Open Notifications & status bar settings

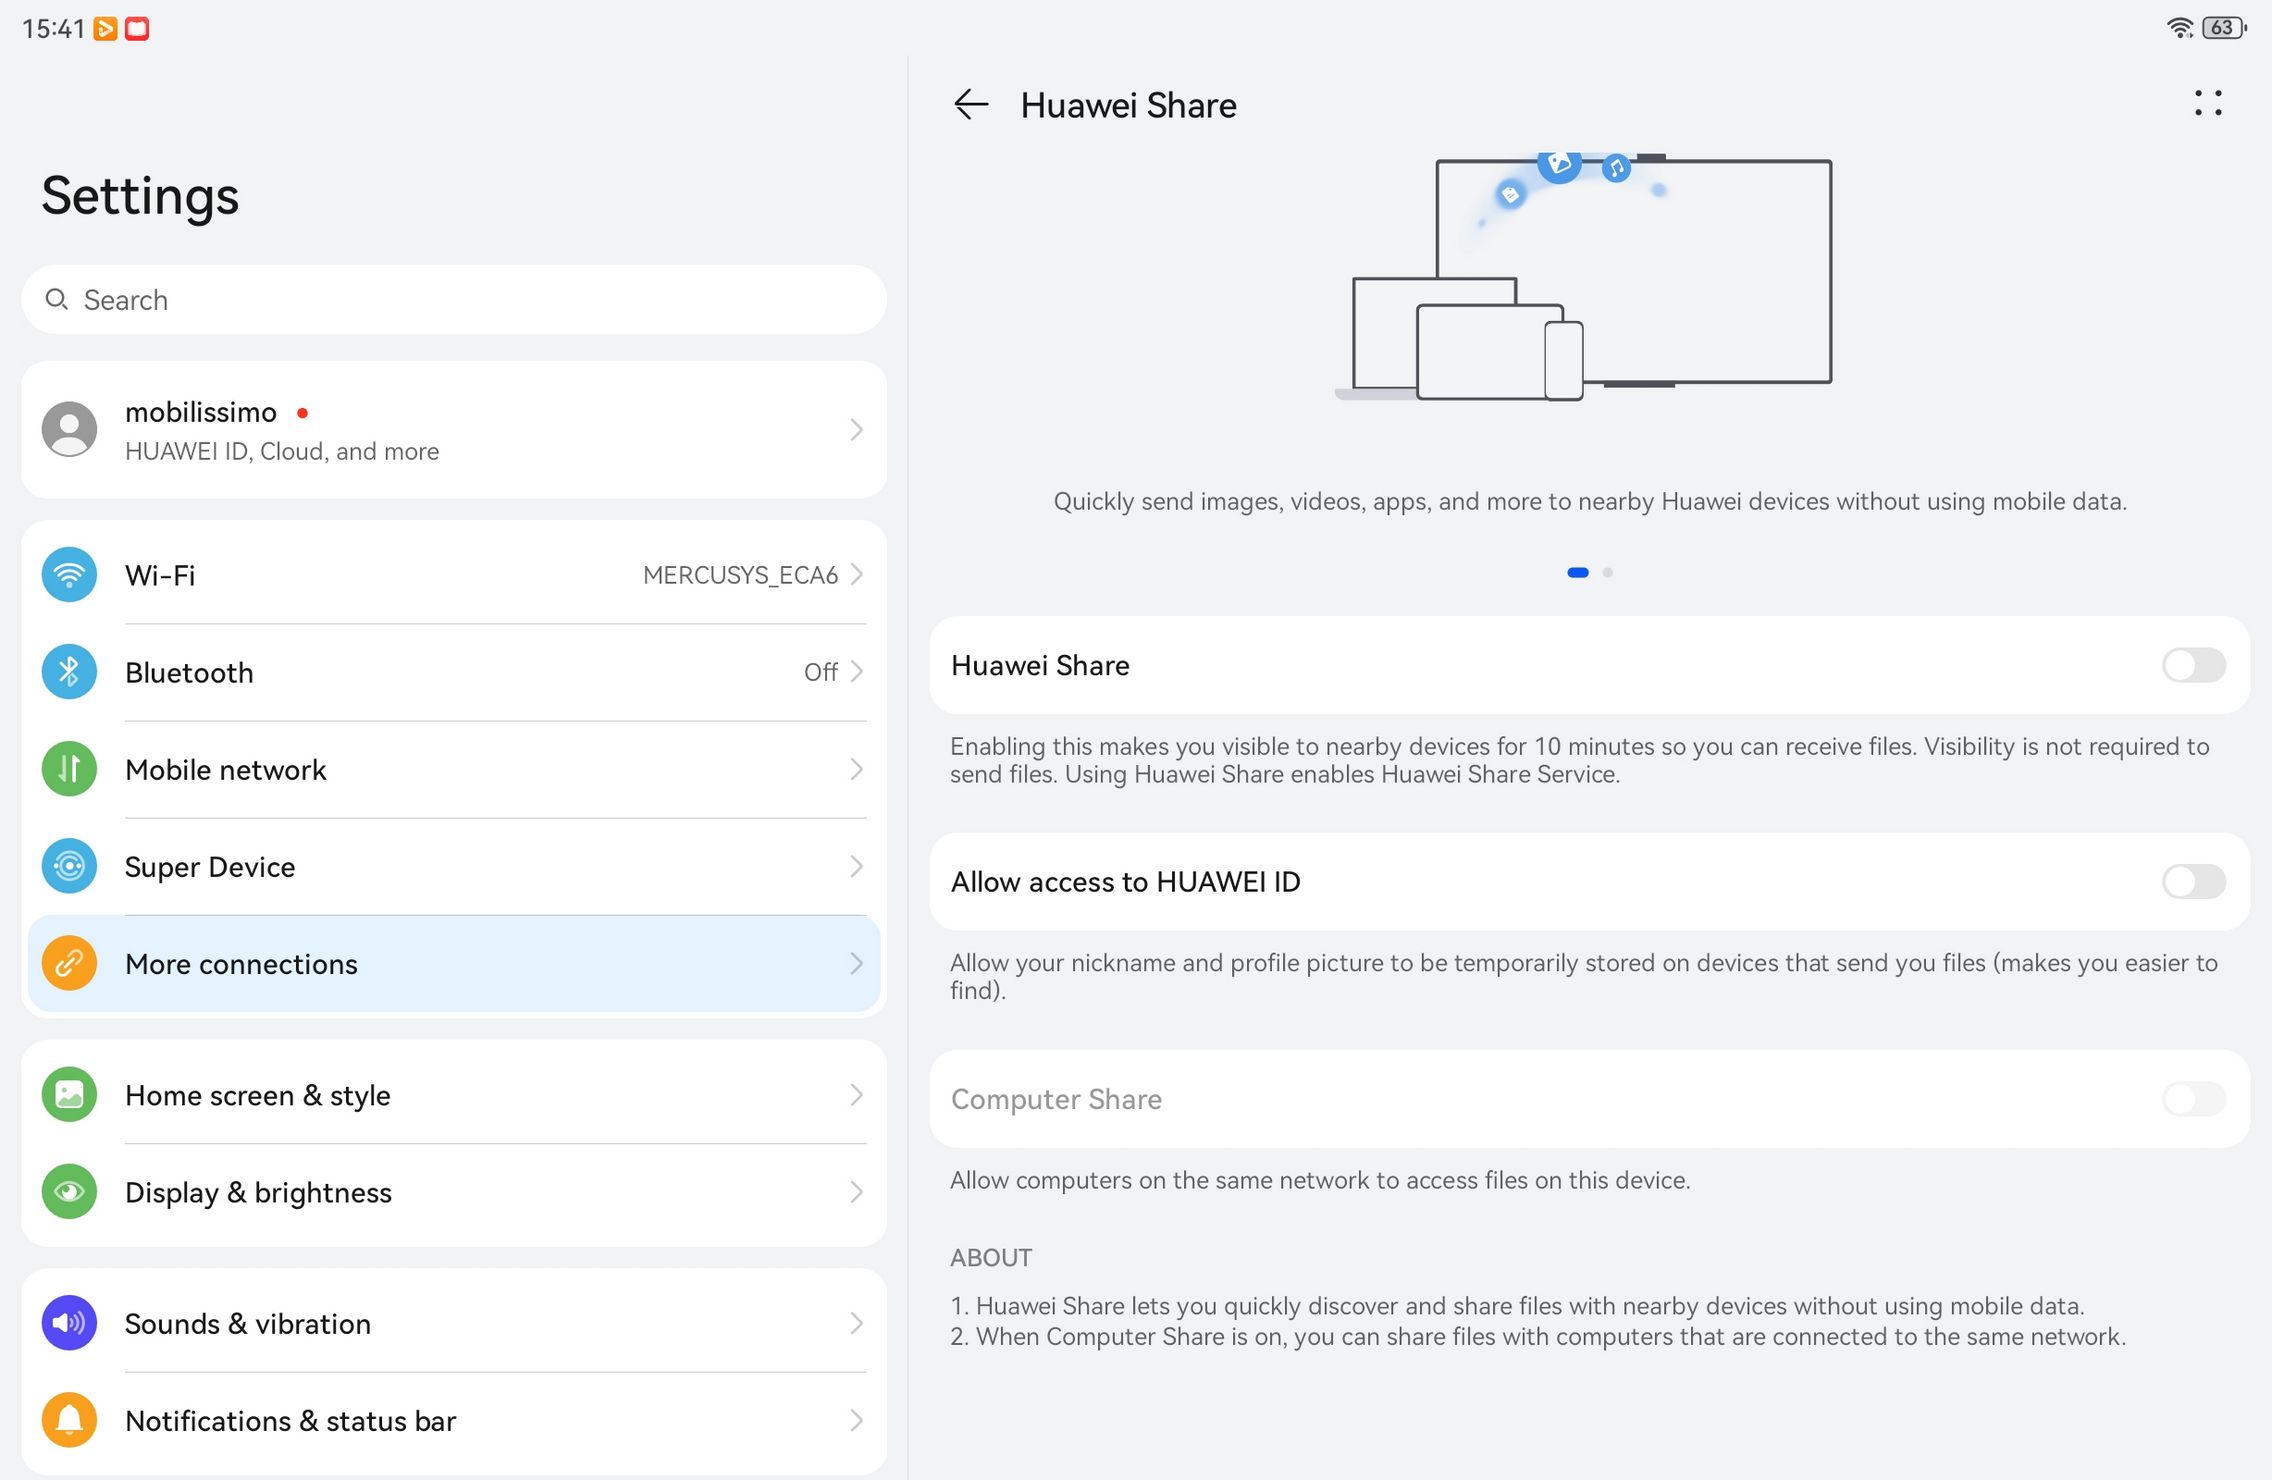pyautogui.click(x=454, y=1420)
